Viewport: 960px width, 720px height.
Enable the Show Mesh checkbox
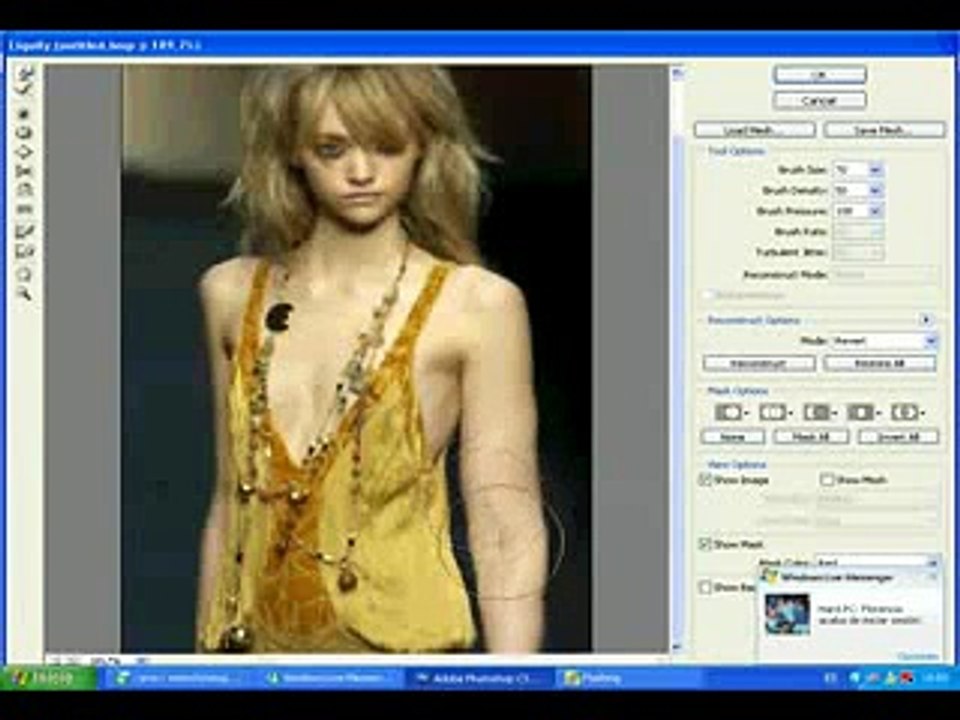(x=827, y=480)
